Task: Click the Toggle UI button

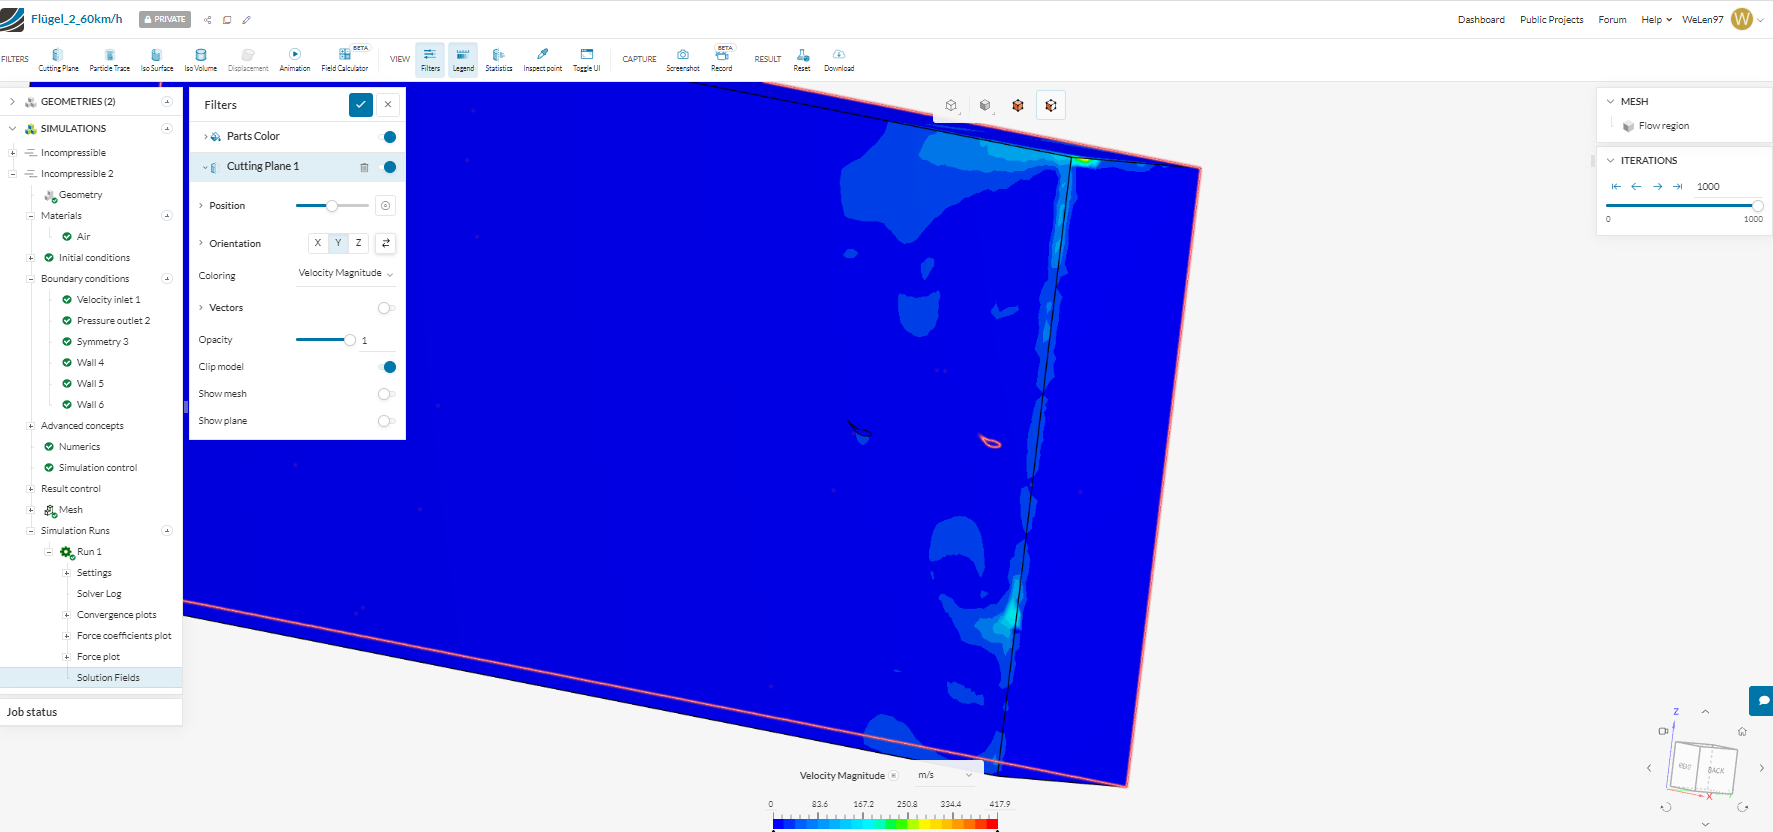Action: [x=586, y=60]
